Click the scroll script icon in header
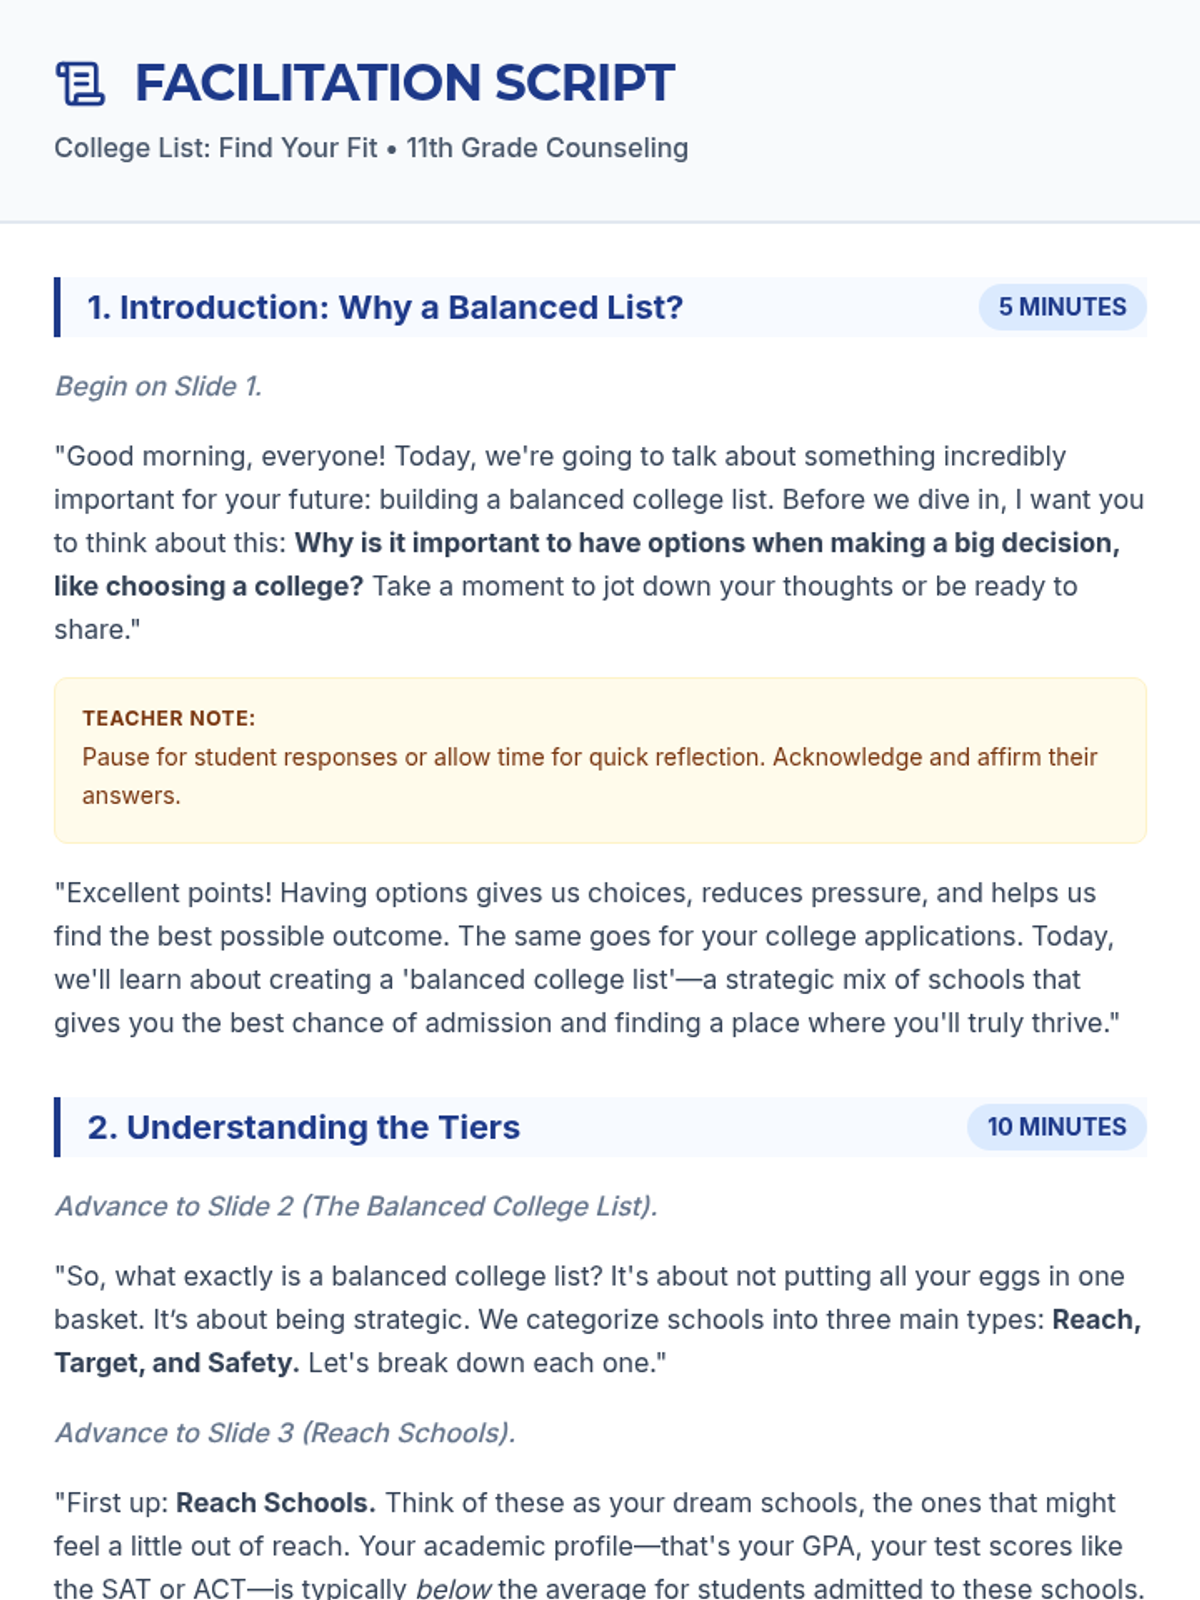 point(80,83)
